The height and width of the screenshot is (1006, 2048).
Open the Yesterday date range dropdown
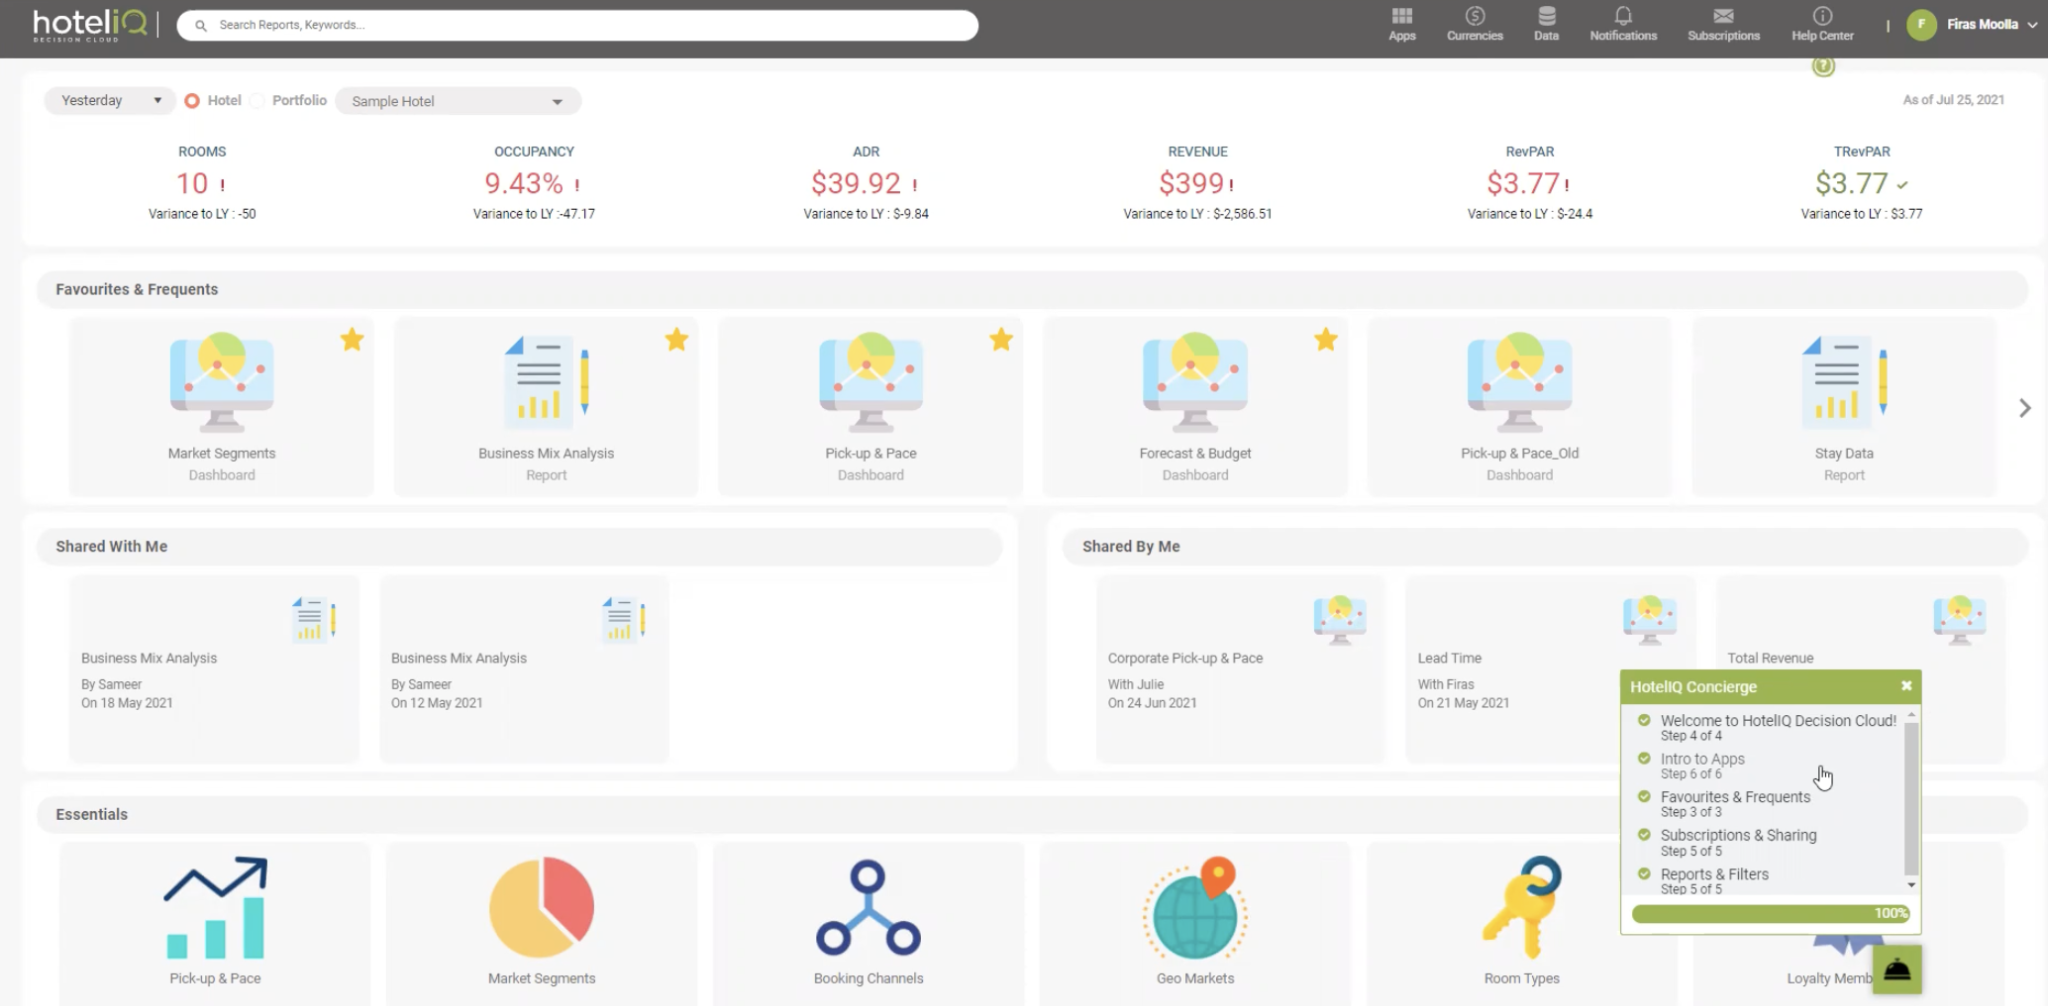pyautogui.click(x=110, y=100)
